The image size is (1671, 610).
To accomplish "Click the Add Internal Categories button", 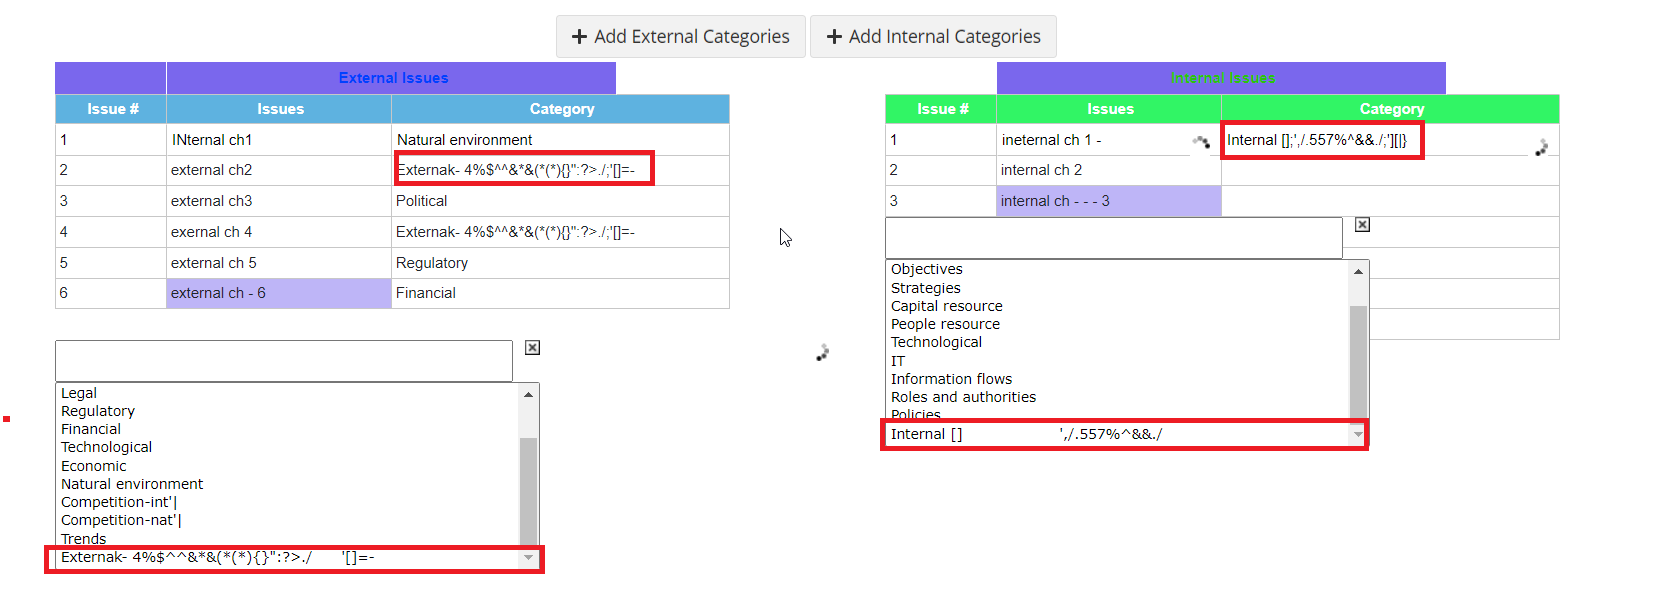I will [x=933, y=37].
